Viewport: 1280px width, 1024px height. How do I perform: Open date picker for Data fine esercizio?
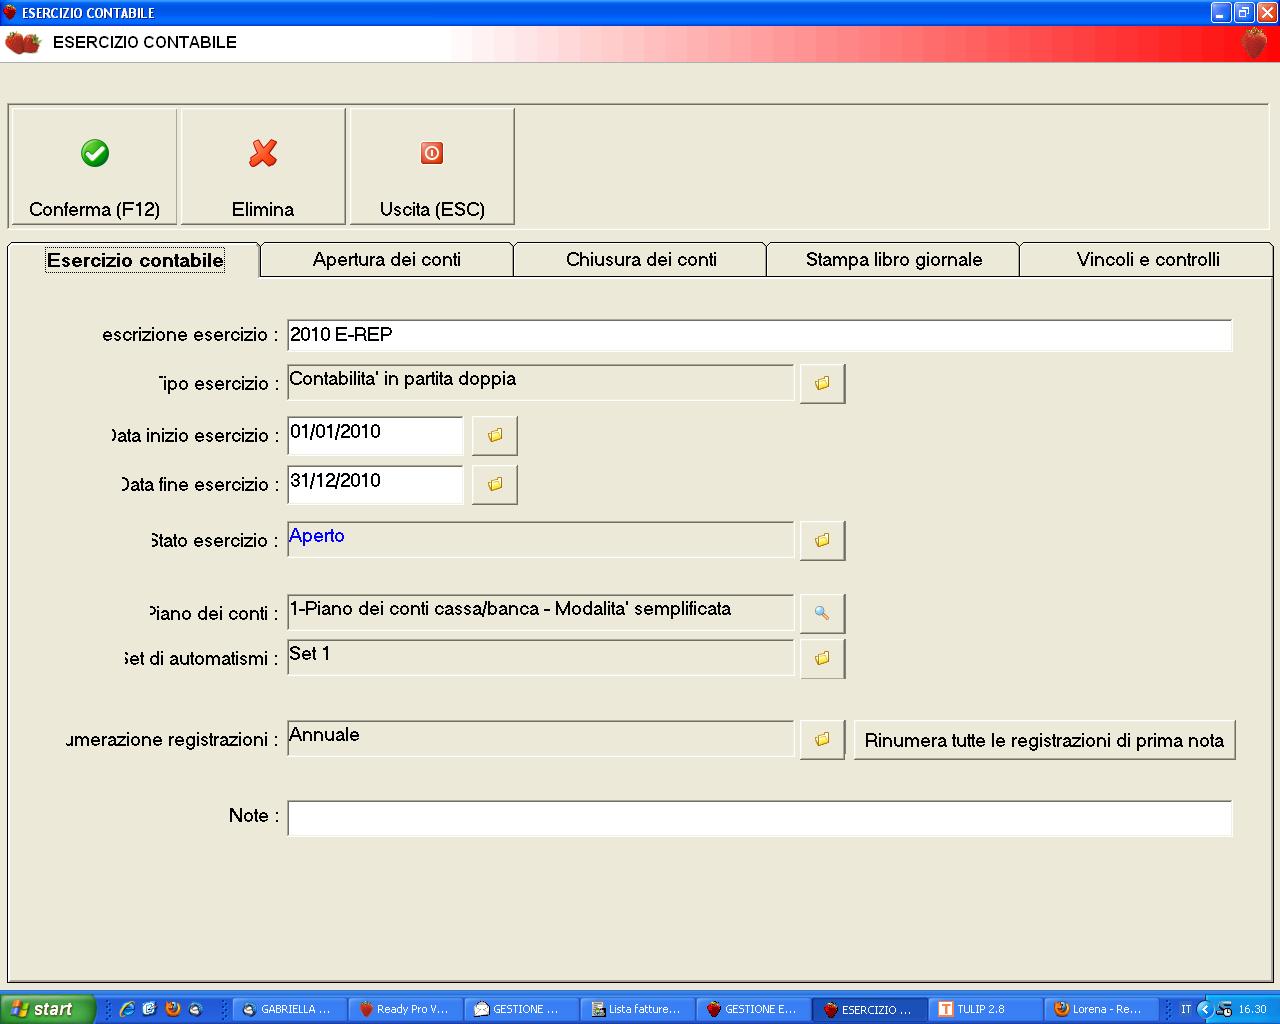(495, 484)
